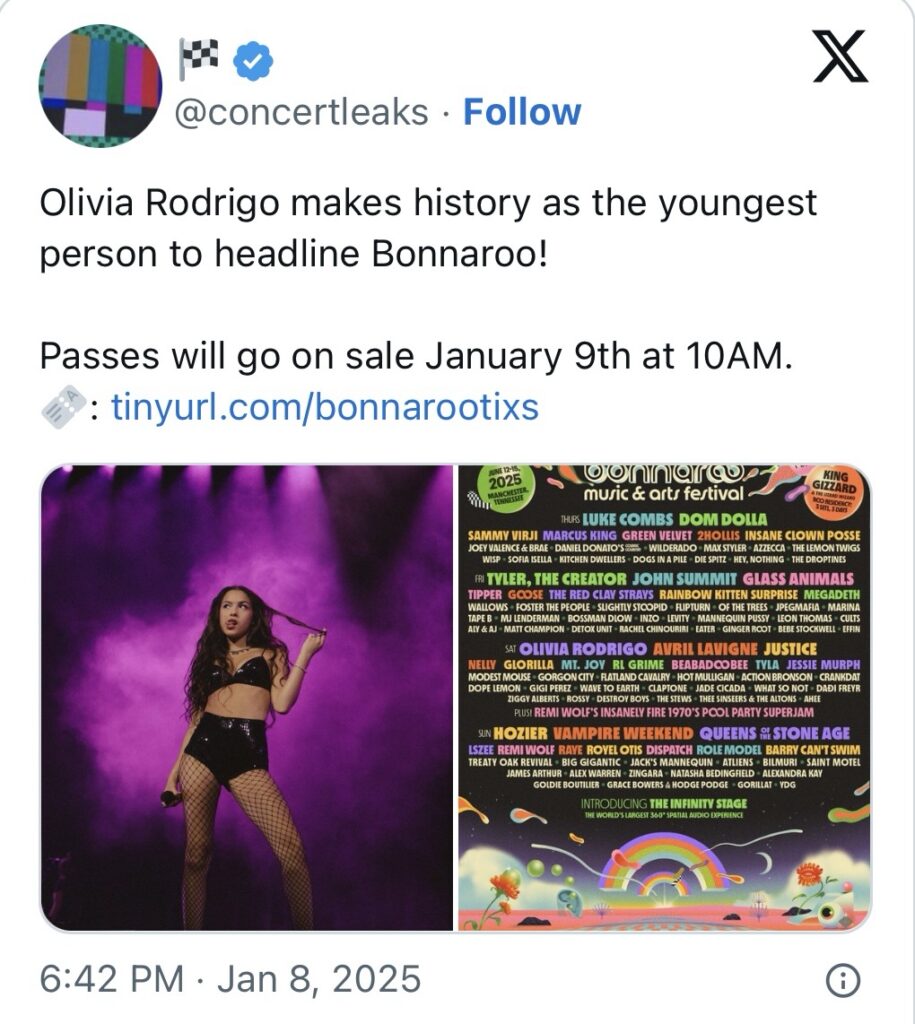Open the purple stage performance photo
915x1024 pixels.
tap(247, 697)
